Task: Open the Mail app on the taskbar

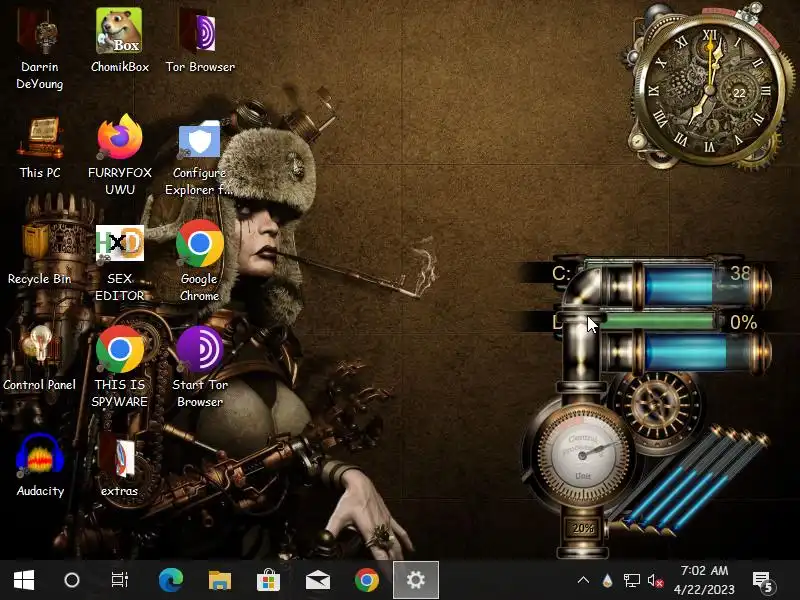Action: click(x=317, y=580)
